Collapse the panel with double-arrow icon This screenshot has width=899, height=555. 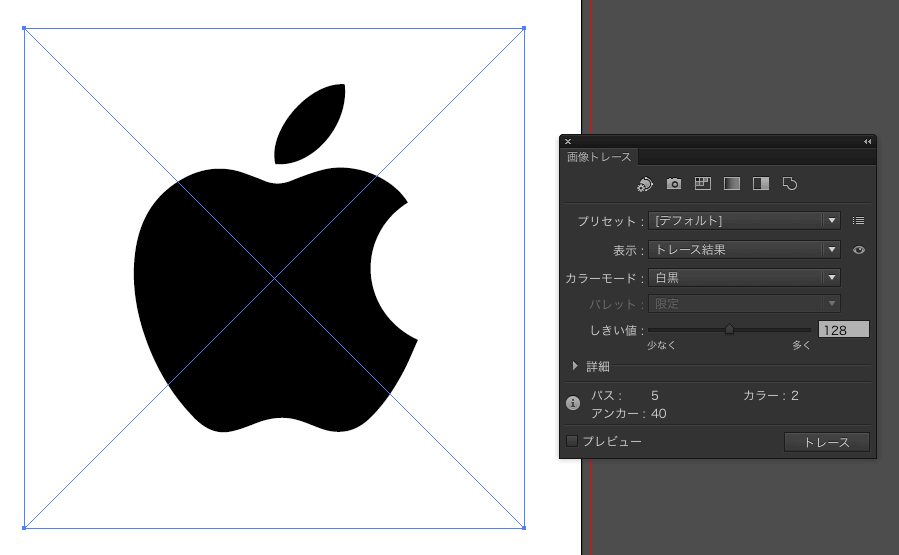pyautogui.click(x=867, y=142)
